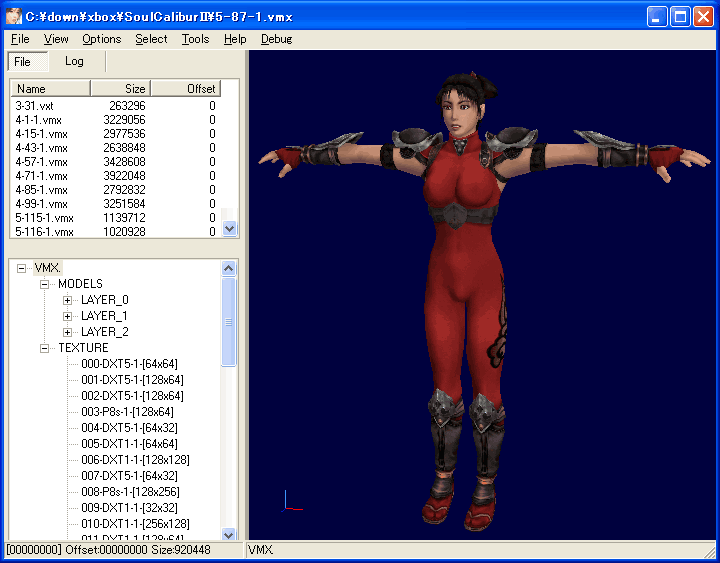Screen dimensions: 720x563
Task: Click the 3D character model viewport
Action: pos(482,295)
